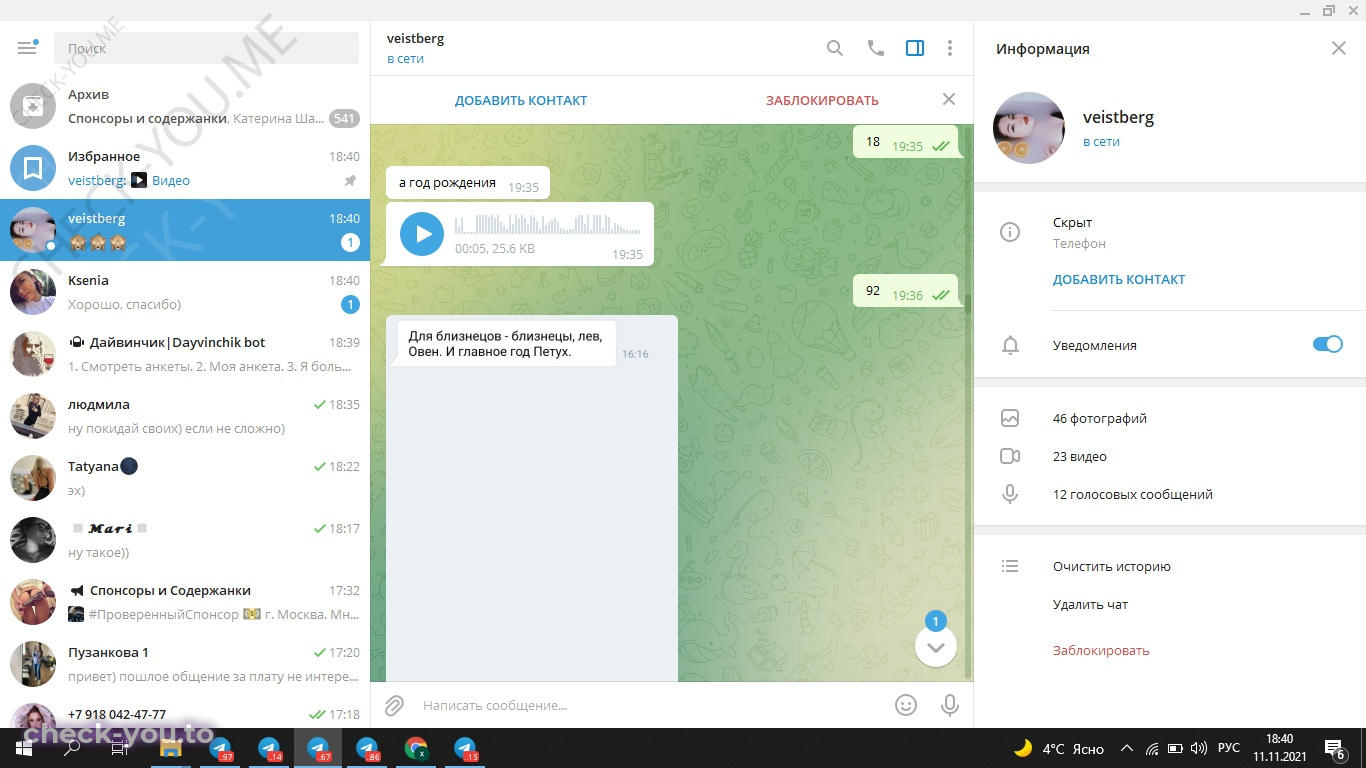The width and height of the screenshot is (1366, 768).
Task: Switch to the Telegram taskbar icon with badge 14
Action: point(269,747)
